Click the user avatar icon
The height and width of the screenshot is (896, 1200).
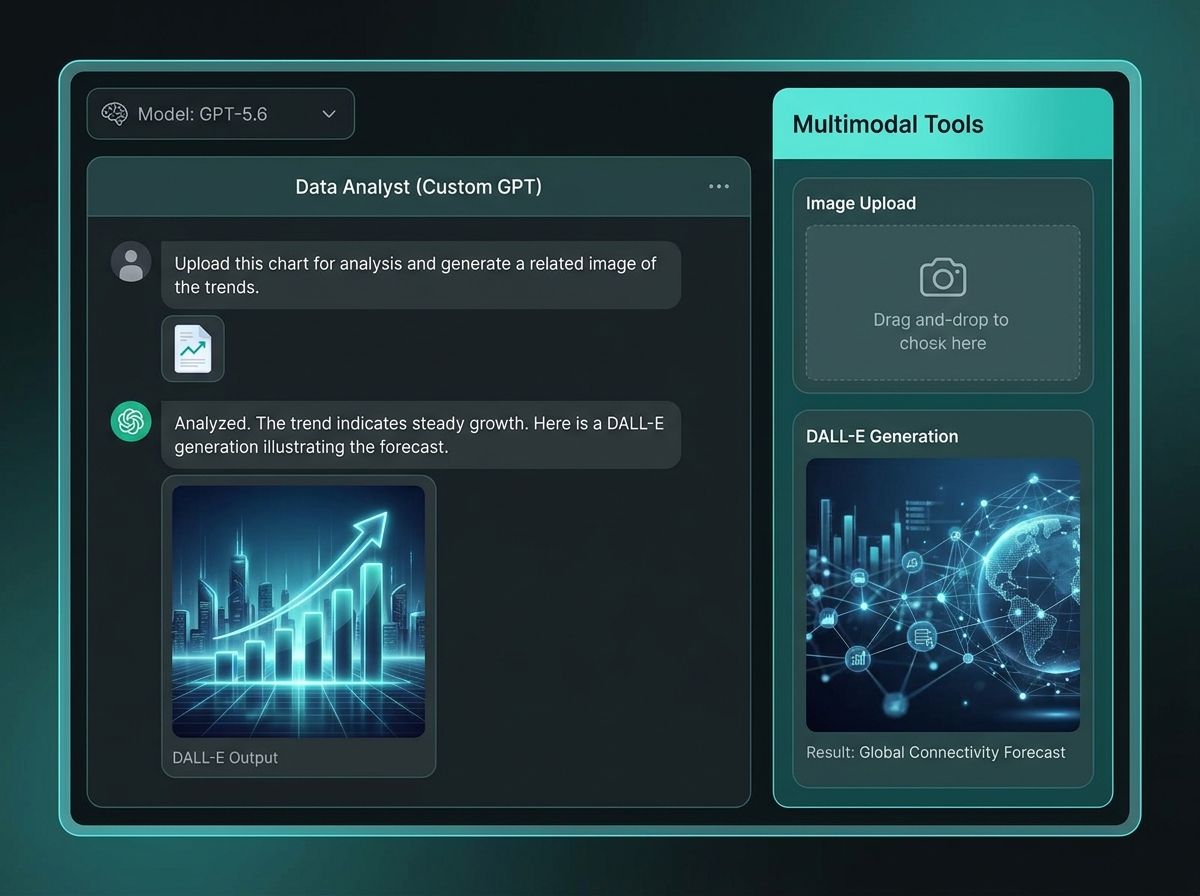click(x=131, y=262)
